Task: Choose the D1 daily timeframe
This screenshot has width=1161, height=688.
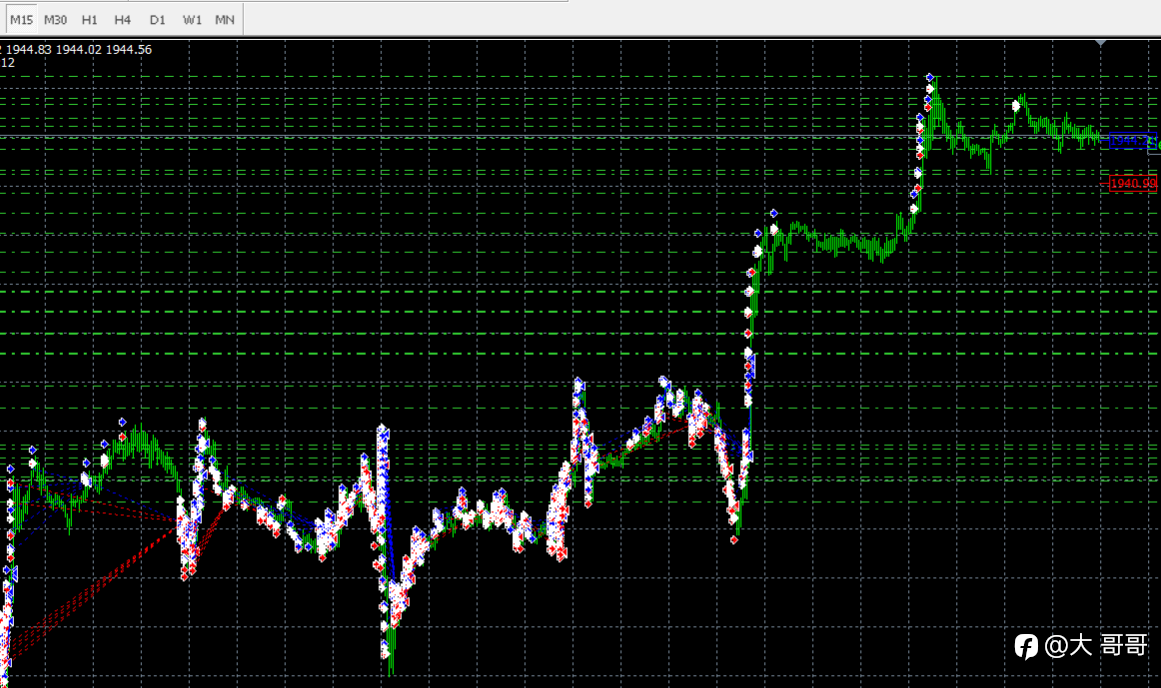Action: tap(157, 20)
